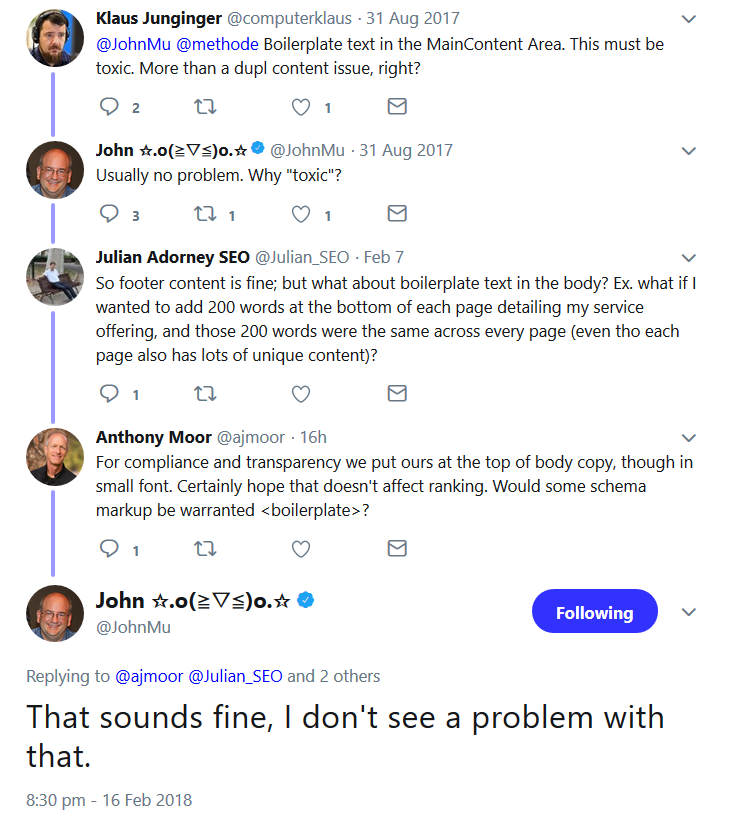The width and height of the screenshot is (733, 816).
Task: Send Julian Adorney's tweet via direct message
Action: click(x=397, y=393)
